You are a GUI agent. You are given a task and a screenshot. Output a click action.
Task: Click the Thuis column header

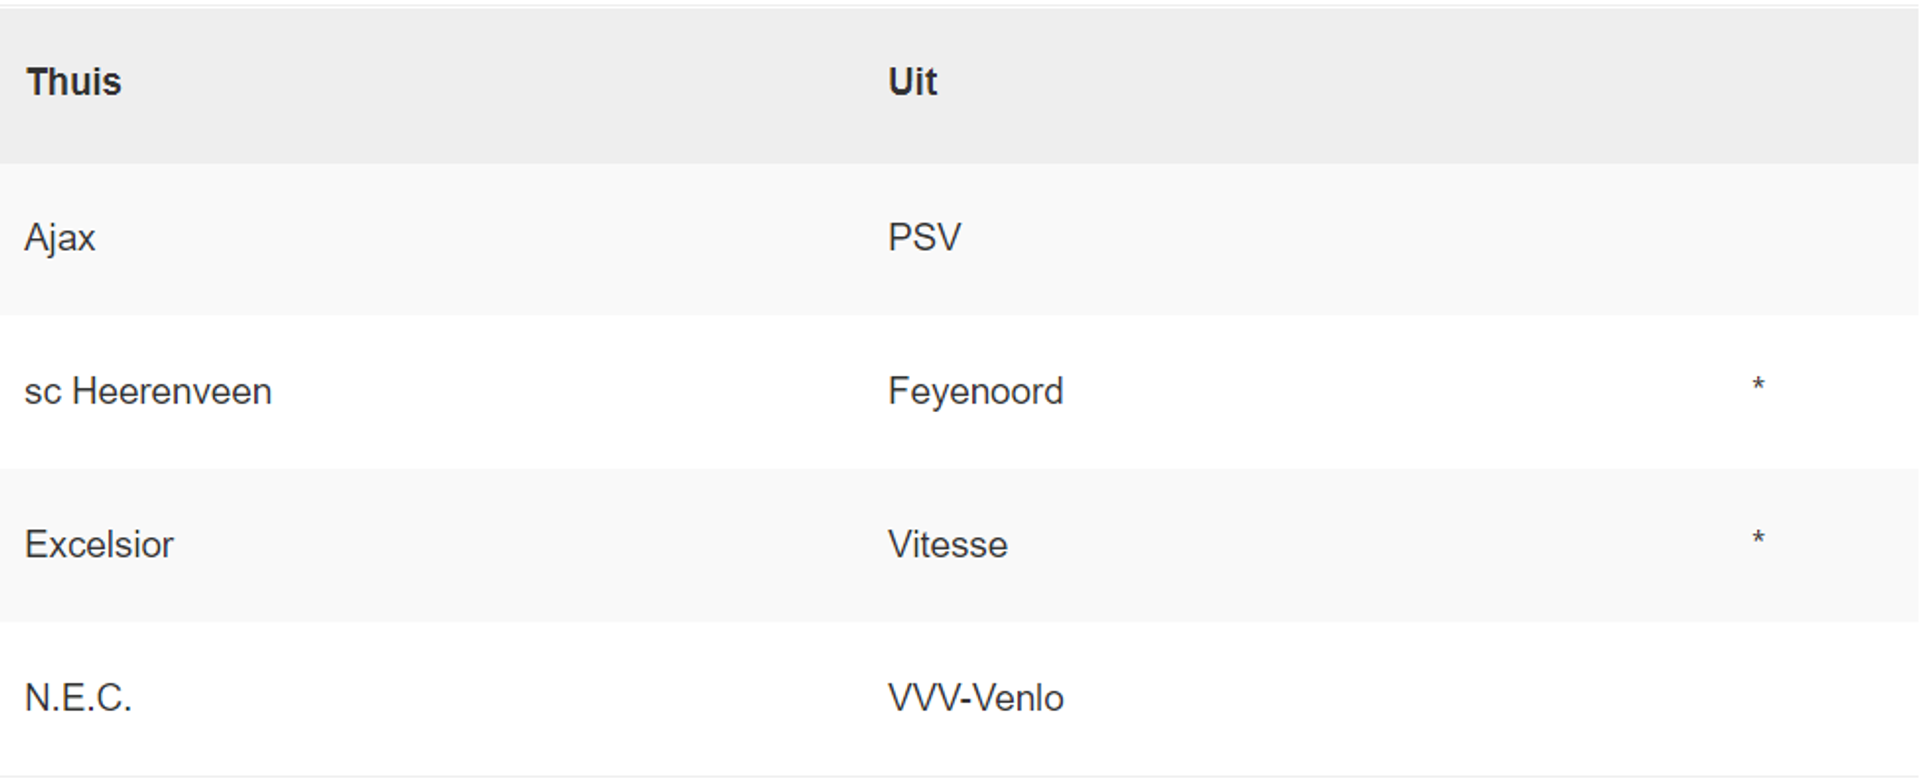tap(74, 82)
